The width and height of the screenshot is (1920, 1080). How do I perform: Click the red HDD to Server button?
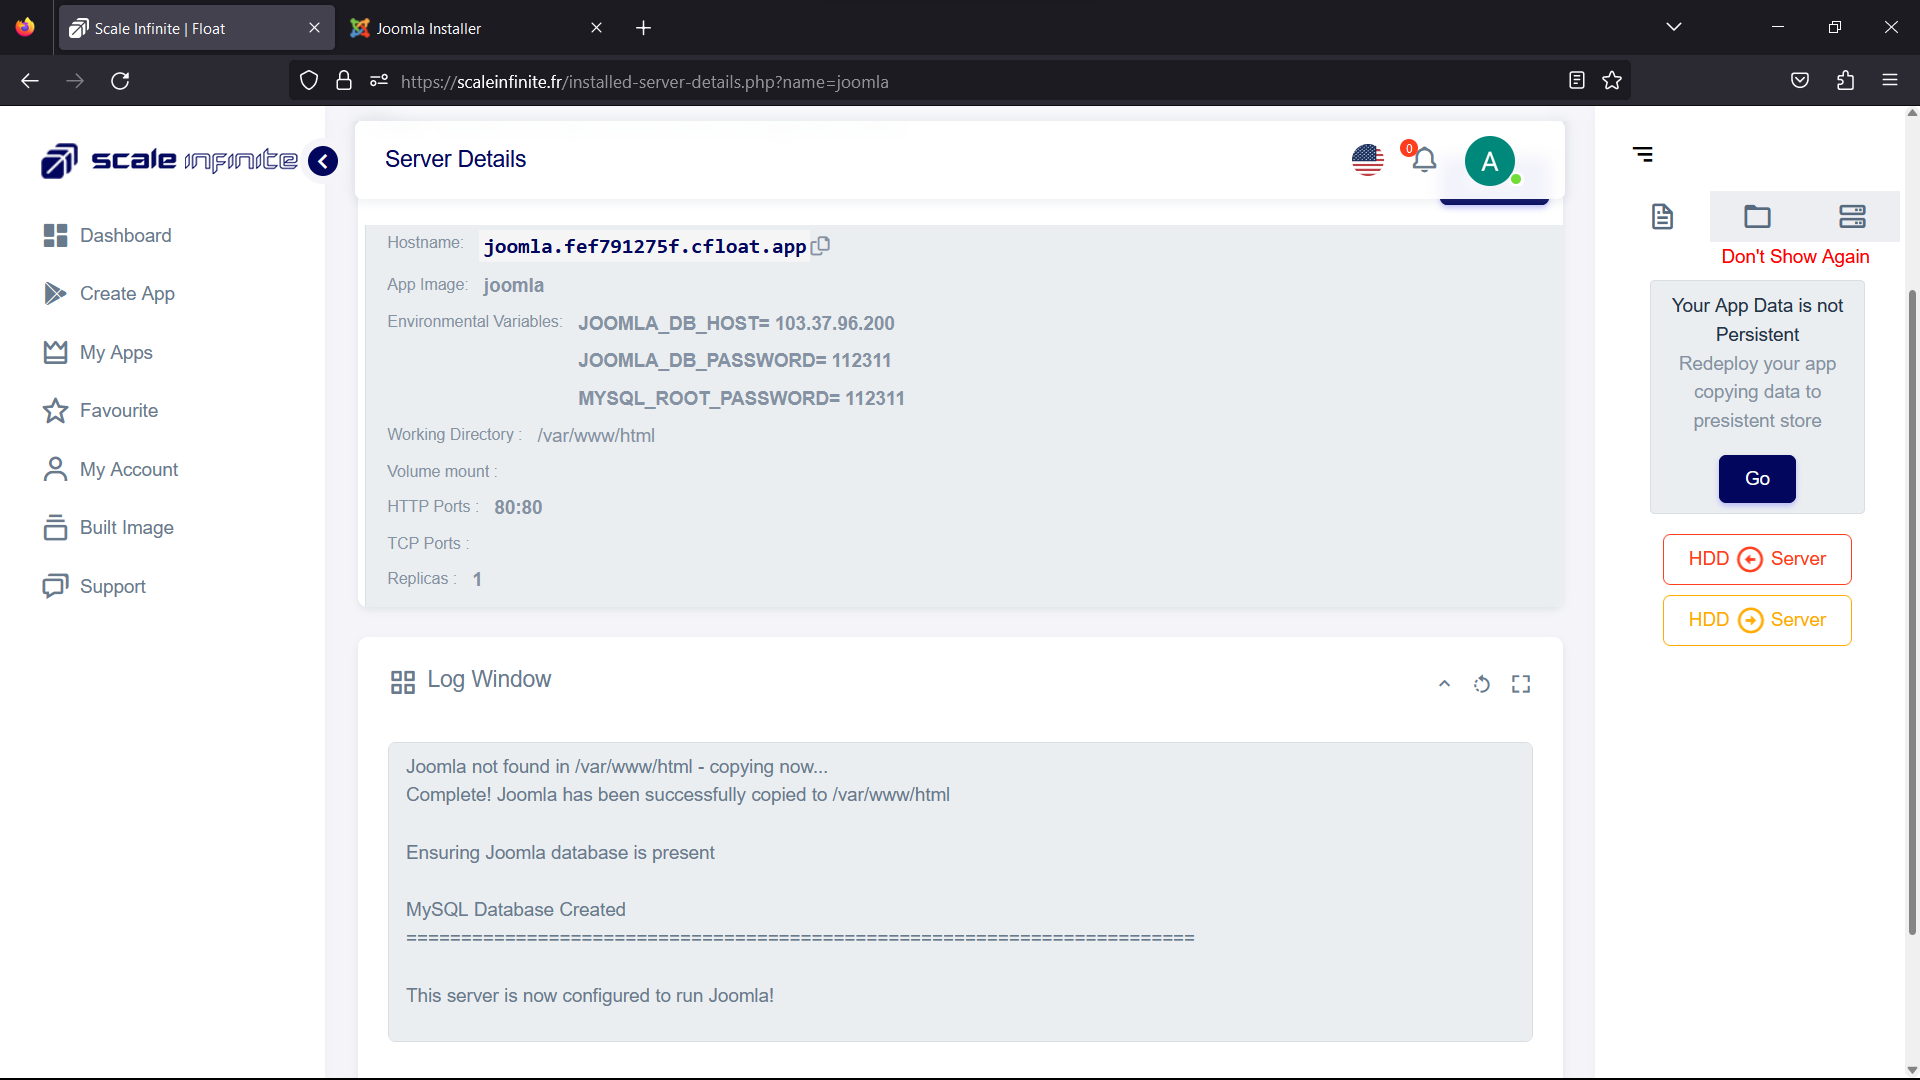point(1757,559)
